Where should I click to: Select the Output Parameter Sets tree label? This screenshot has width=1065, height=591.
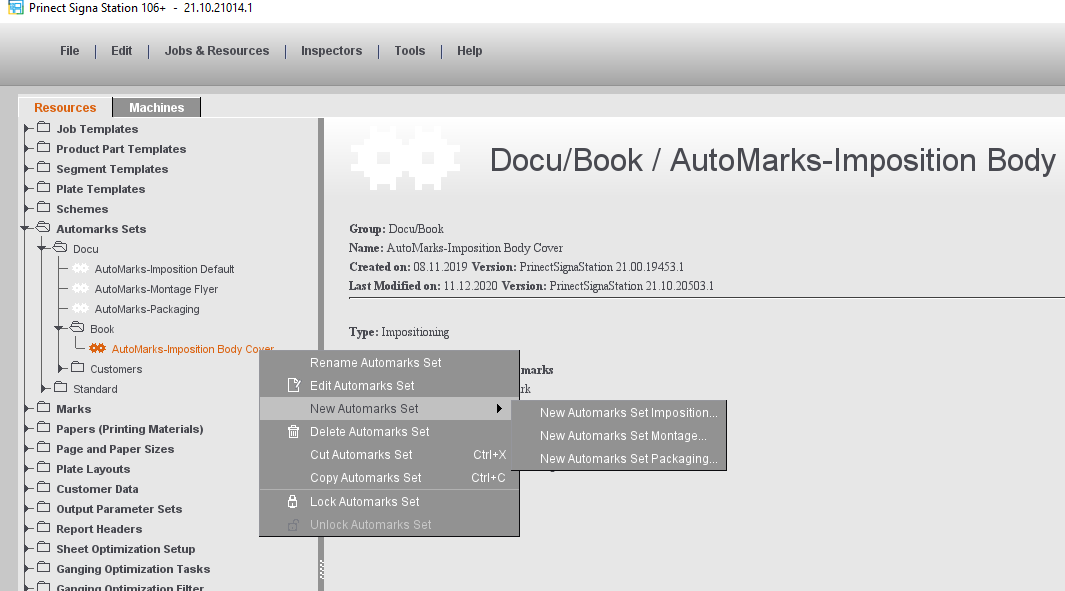click(119, 509)
